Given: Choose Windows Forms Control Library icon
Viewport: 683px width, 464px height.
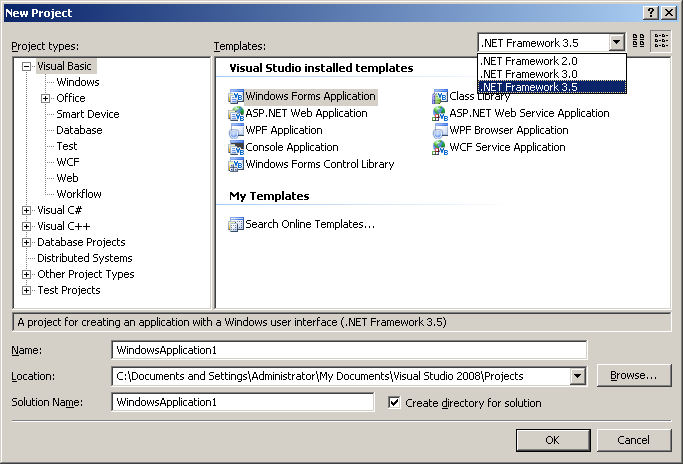Looking at the screenshot, I should click(x=236, y=164).
